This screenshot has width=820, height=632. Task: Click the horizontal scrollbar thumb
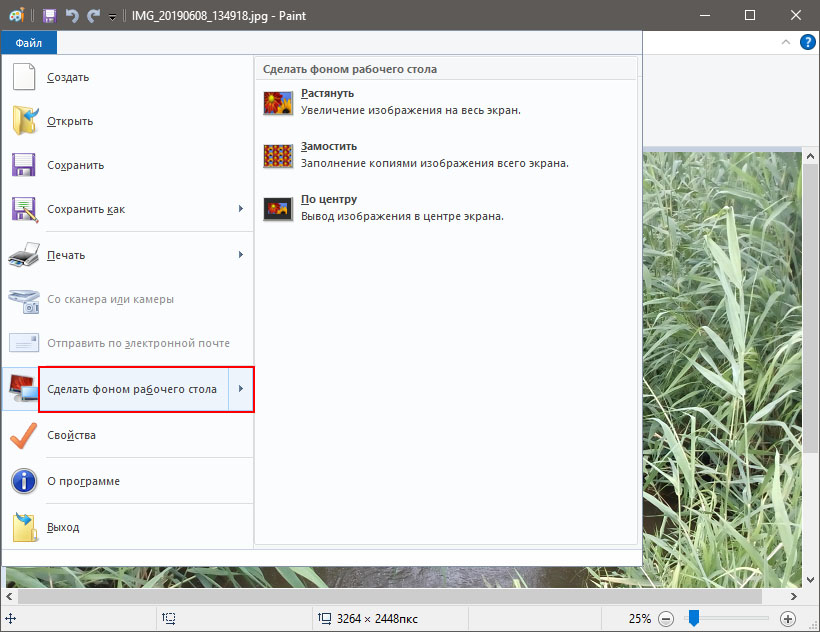pyautogui.click(x=390, y=596)
